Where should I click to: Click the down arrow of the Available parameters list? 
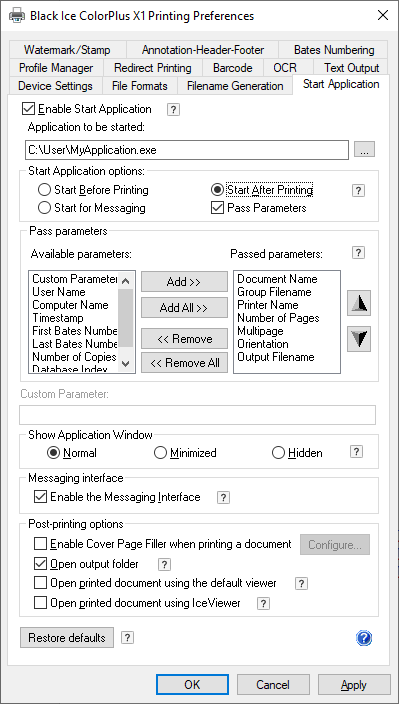pyautogui.click(x=126, y=363)
